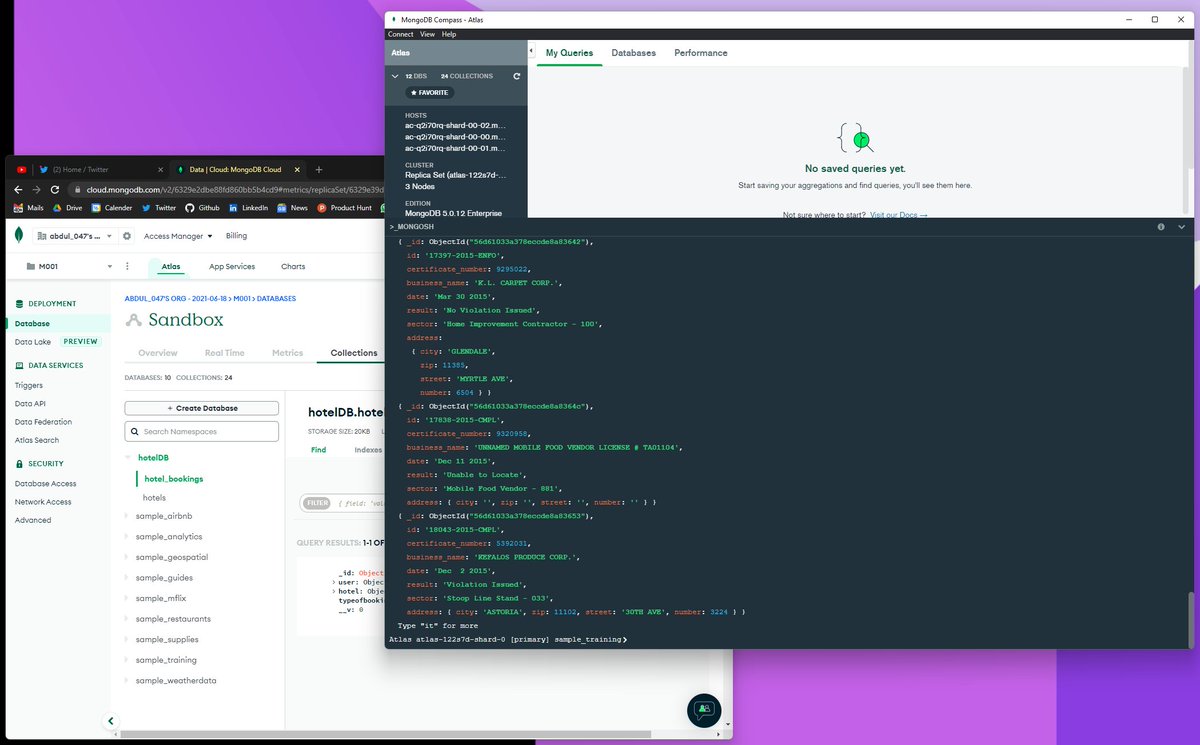
Task: Click the mongosh prompt input line
Action: pyautogui.click(x=787, y=639)
